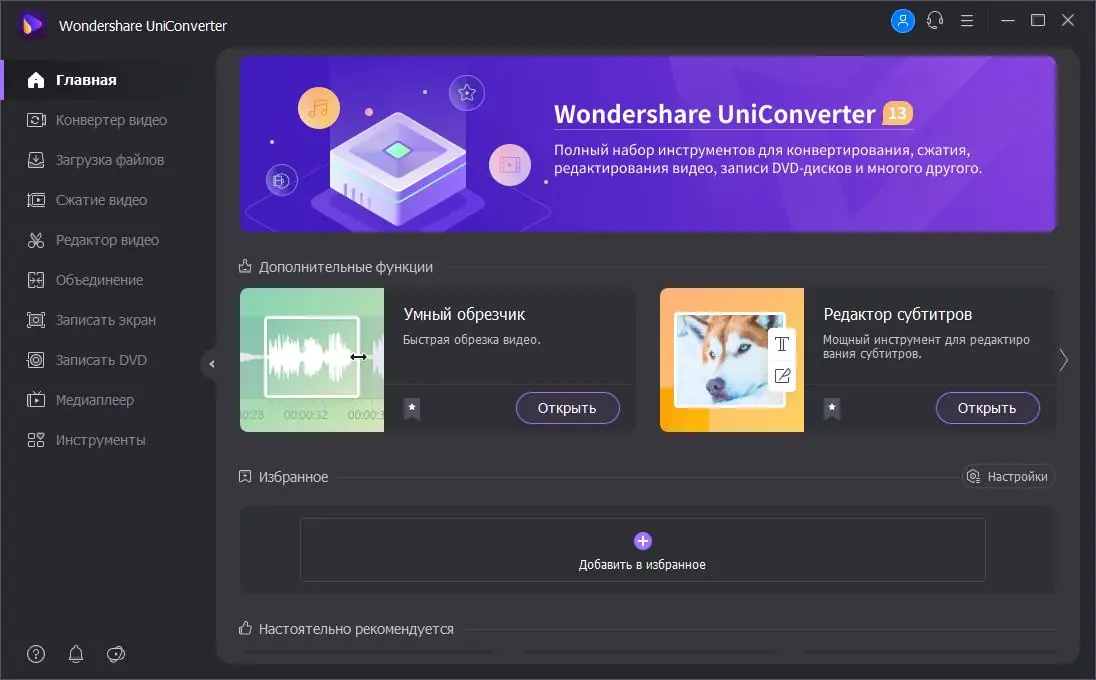Show more features with the right carousel arrow

click(1063, 360)
